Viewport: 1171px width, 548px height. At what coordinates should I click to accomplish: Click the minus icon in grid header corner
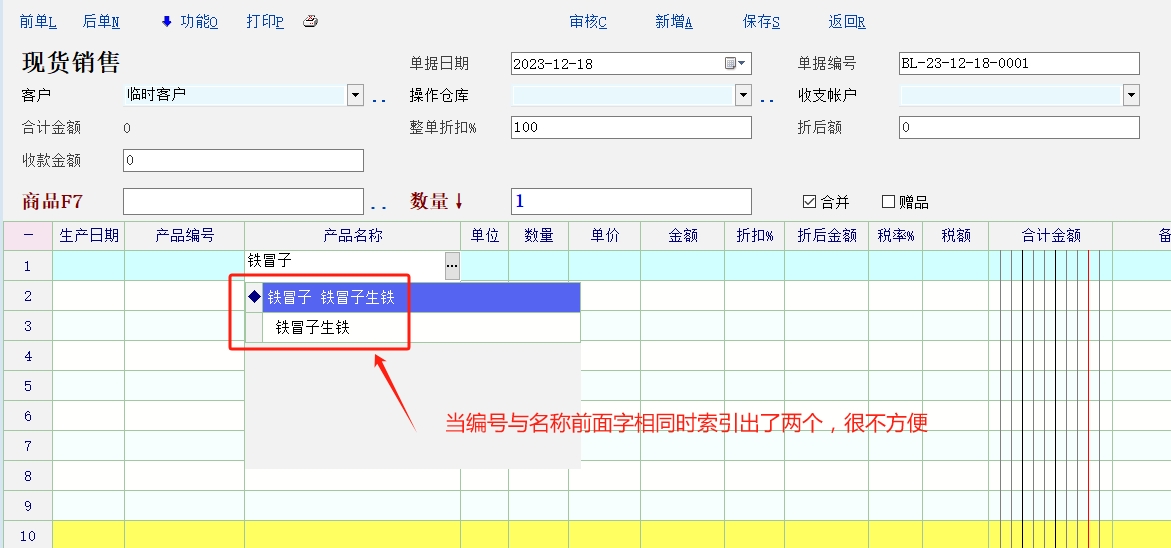(x=27, y=236)
